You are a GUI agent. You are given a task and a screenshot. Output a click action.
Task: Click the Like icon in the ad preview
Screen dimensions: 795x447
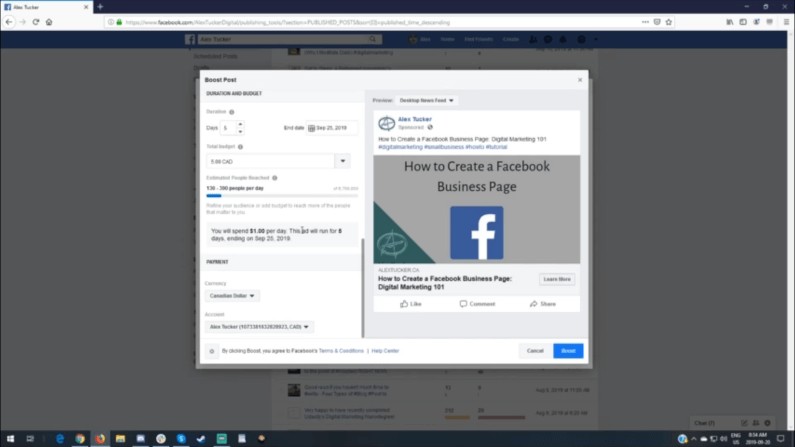pyautogui.click(x=404, y=304)
